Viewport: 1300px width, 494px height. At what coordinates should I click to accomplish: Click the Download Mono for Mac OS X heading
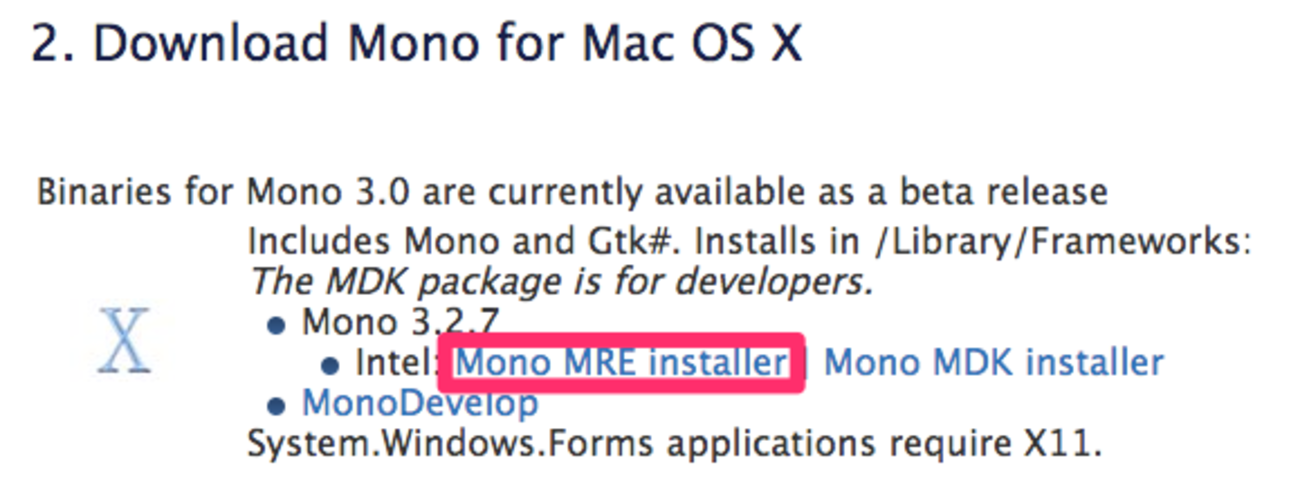(417, 44)
